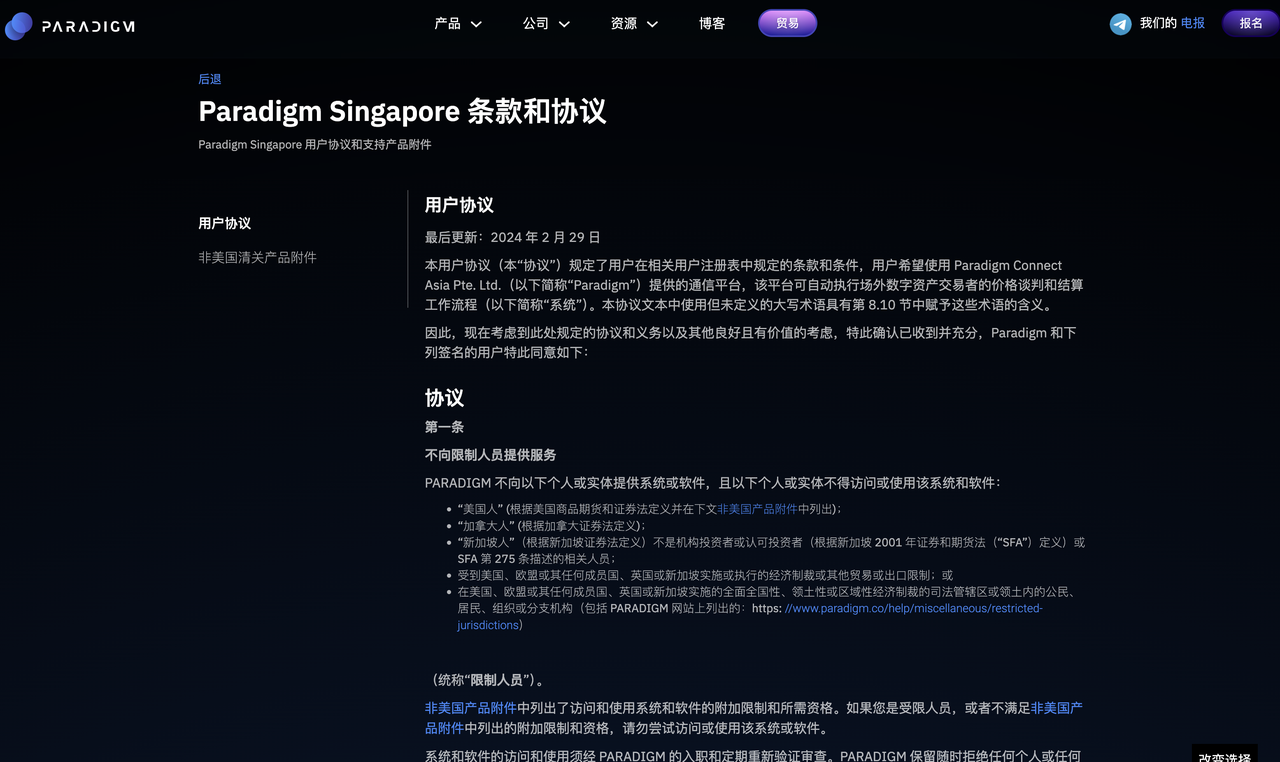Image resolution: width=1280 pixels, height=762 pixels.
Task: Open the first 非美国产品附件 link in the list
Action: tap(757, 508)
